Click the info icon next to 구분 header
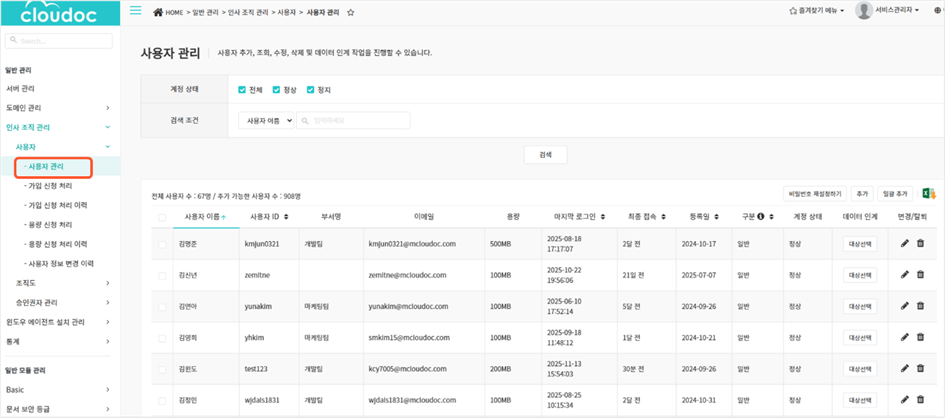The width and height of the screenshot is (945, 418). (761, 216)
